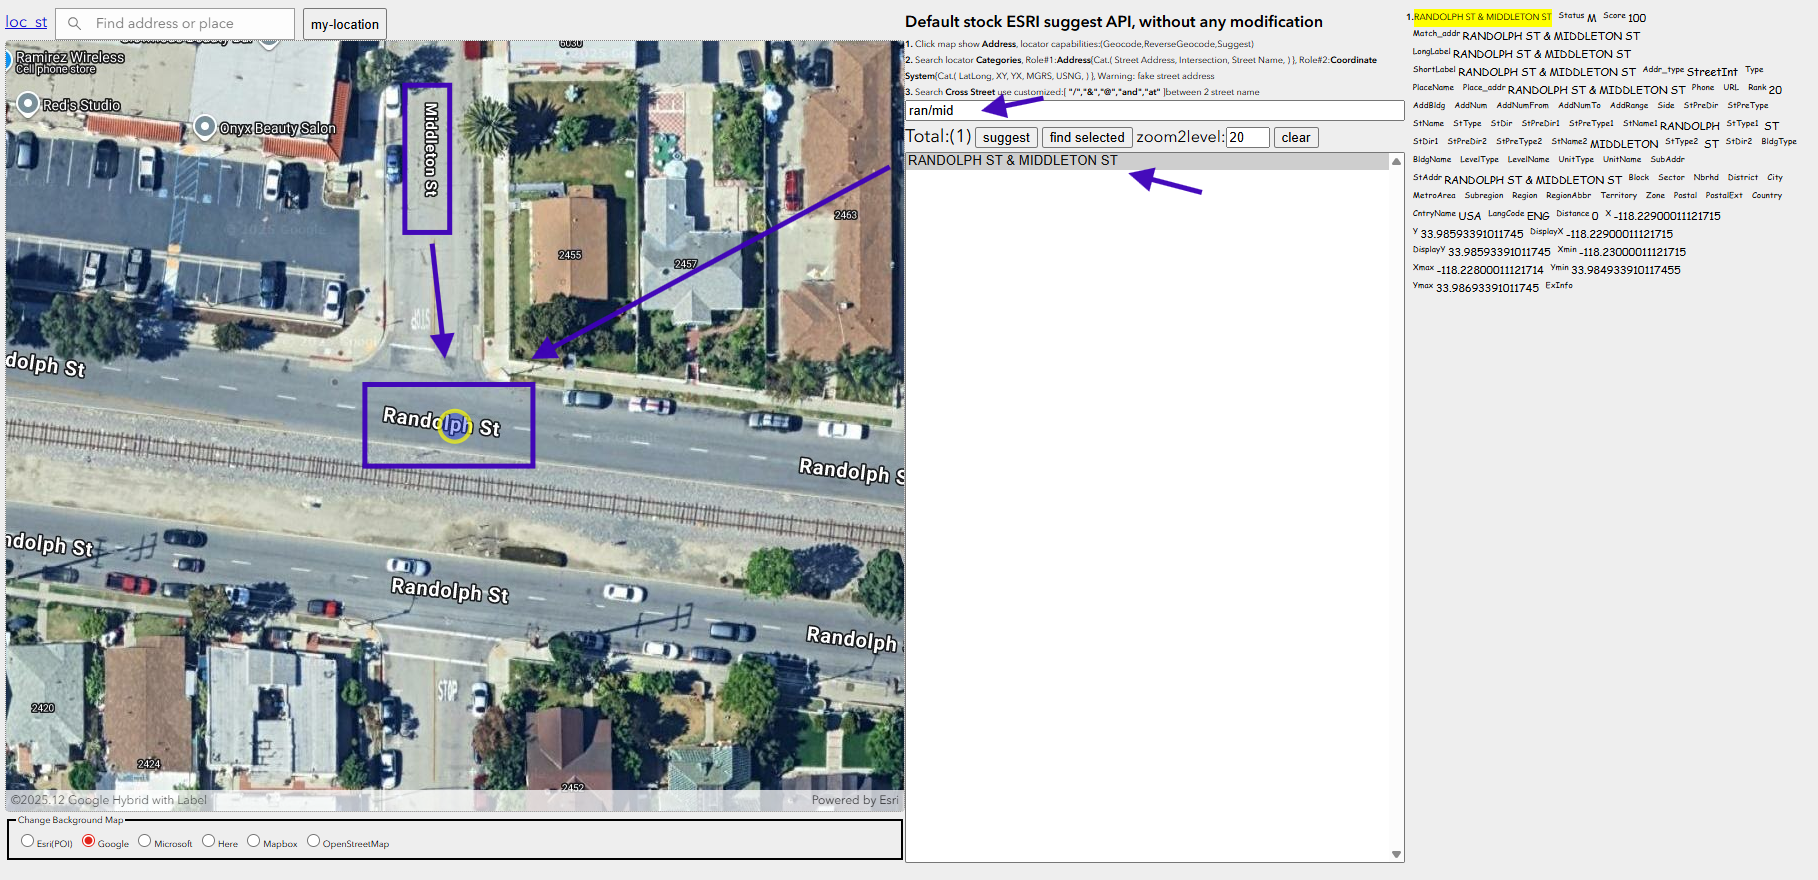Click the my-location button

tap(344, 24)
